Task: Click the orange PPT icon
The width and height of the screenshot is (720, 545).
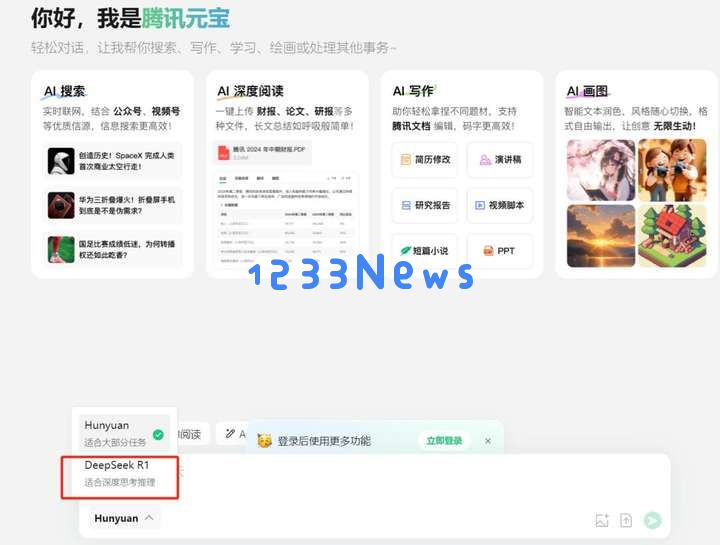Action: 488,251
